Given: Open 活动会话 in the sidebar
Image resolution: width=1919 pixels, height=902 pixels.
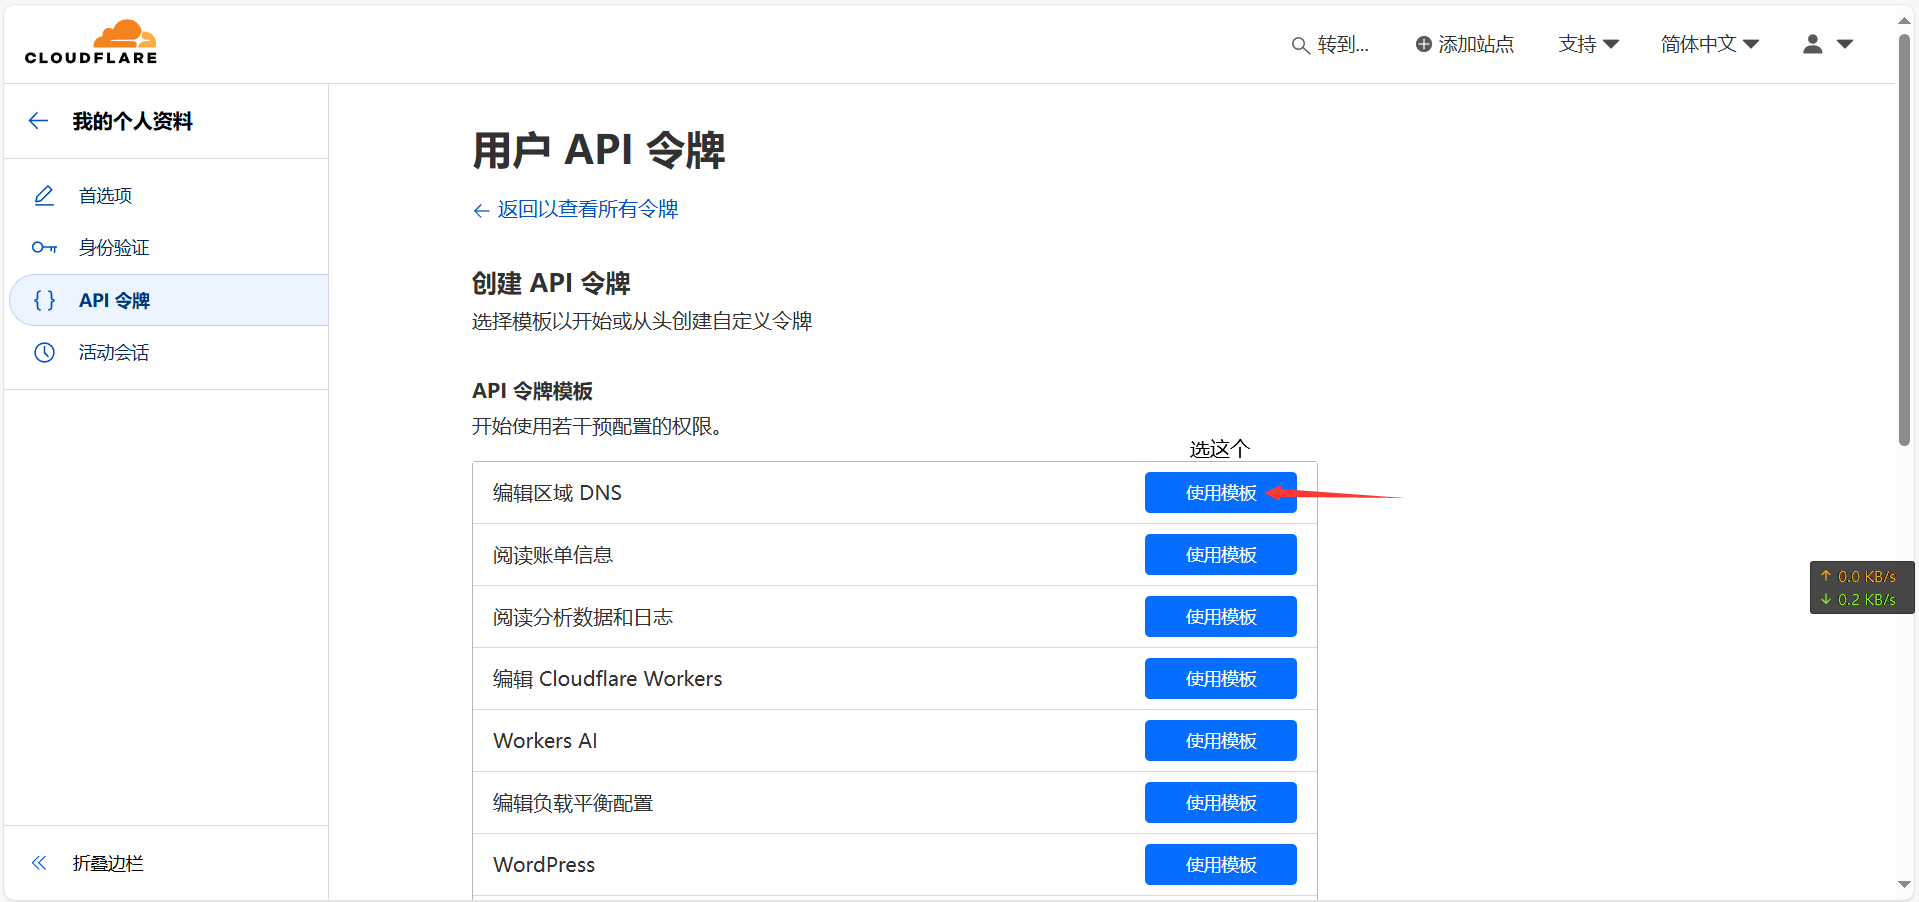Looking at the screenshot, I should 168,352.
